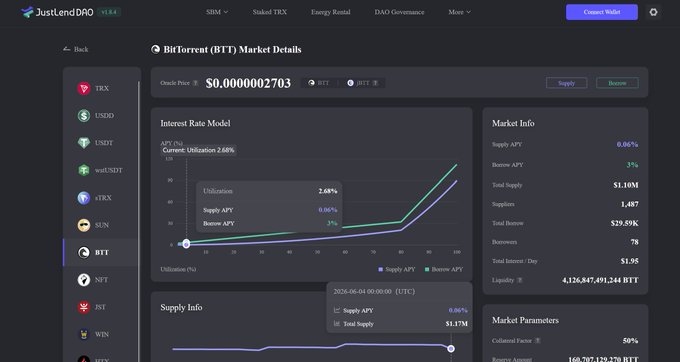Viewport: 680px width, 362px height.
Task: Click the Borrowers value 78
Action: 634,242
